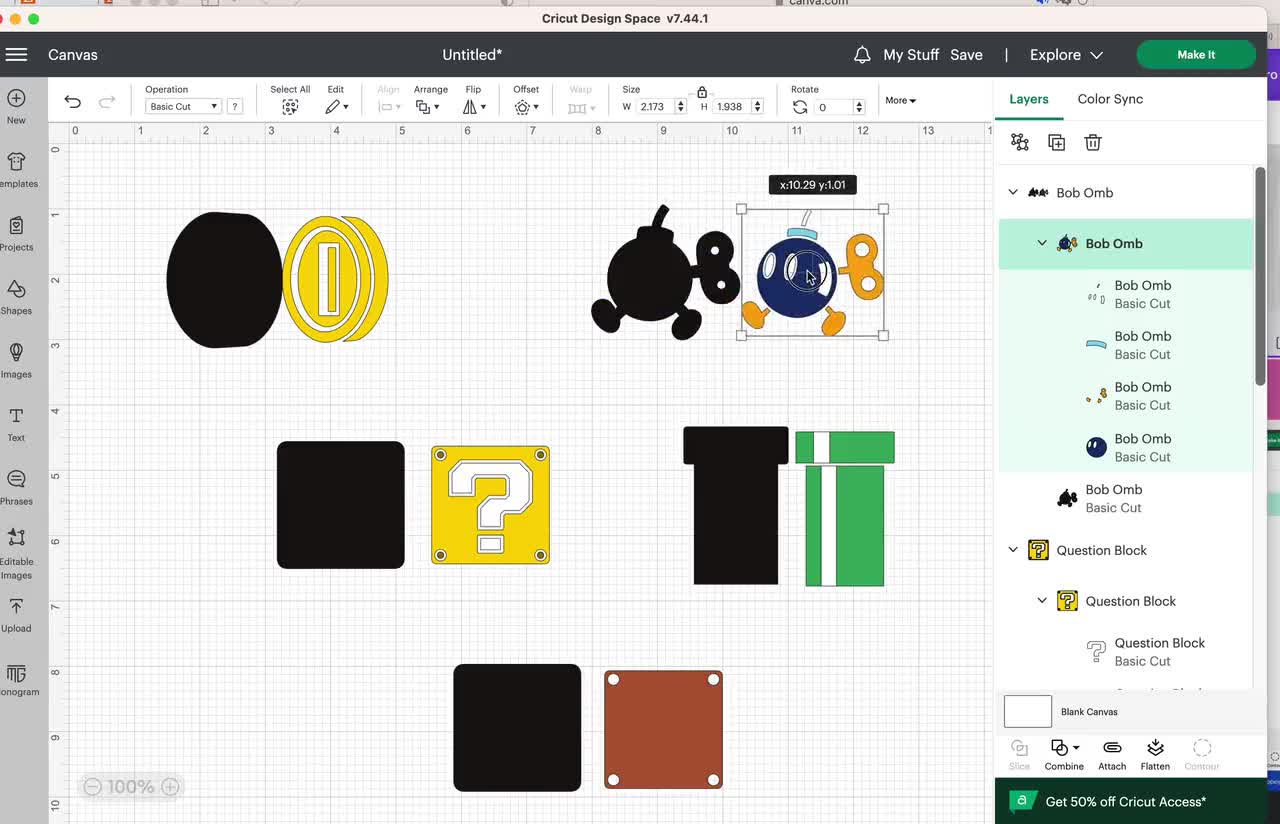Open the Explore dropdown
The image size is (1280, 824).
[x=1066, y=55]
